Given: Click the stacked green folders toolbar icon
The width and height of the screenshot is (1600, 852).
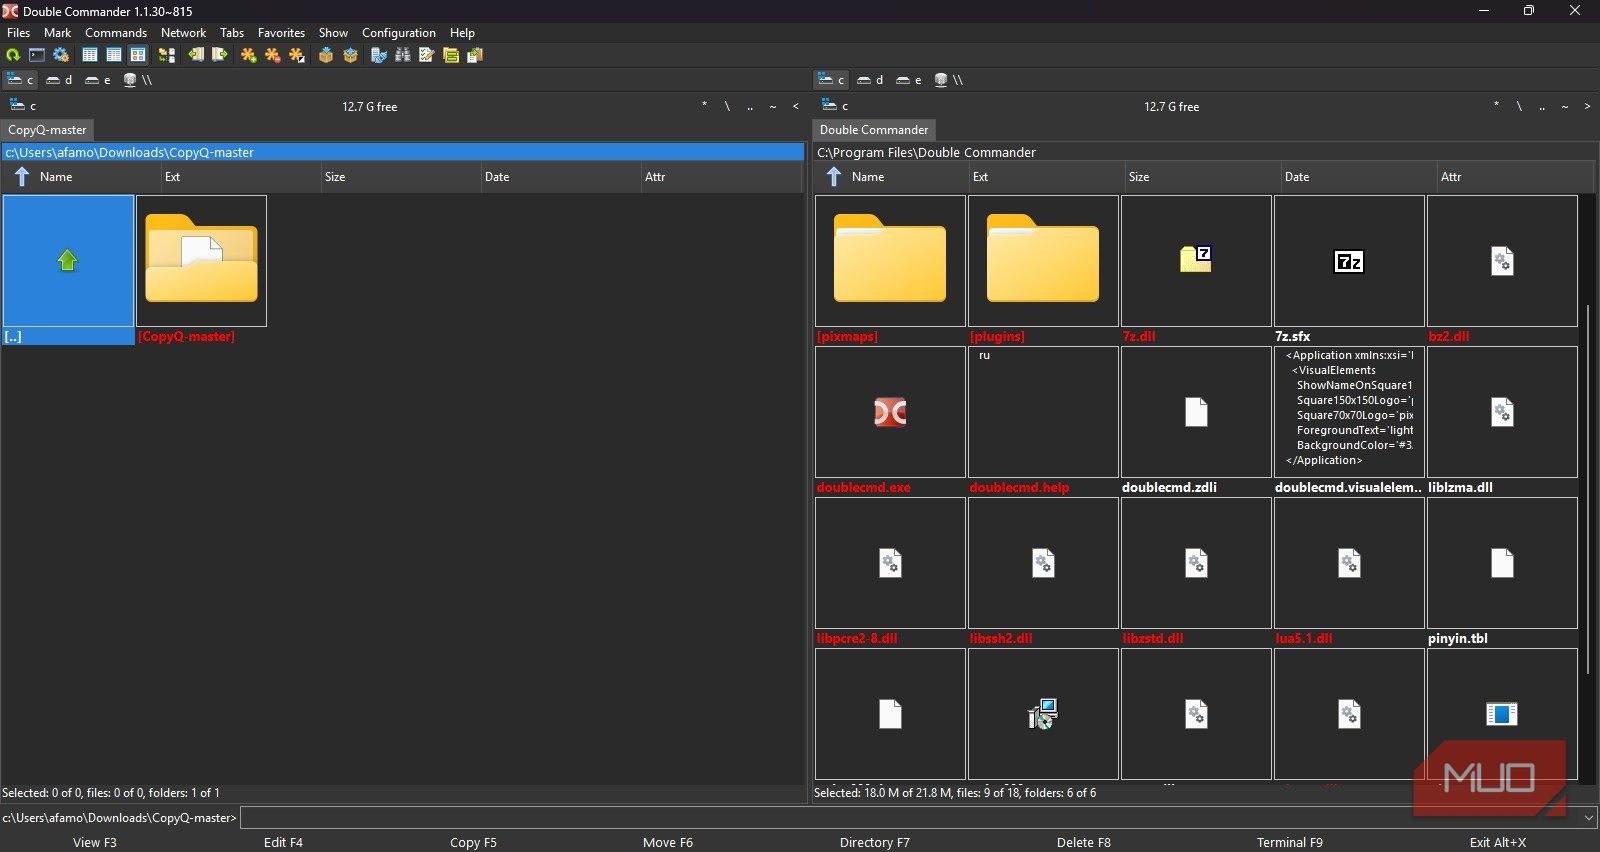Looking at the screenshot, I should pos(451,55).
